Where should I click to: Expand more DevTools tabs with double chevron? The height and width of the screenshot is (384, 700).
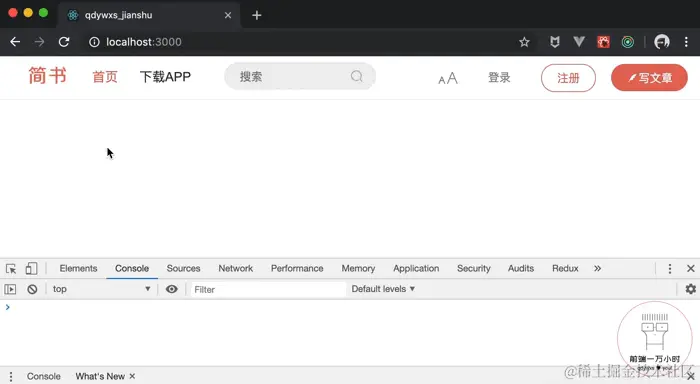(597, 268)
